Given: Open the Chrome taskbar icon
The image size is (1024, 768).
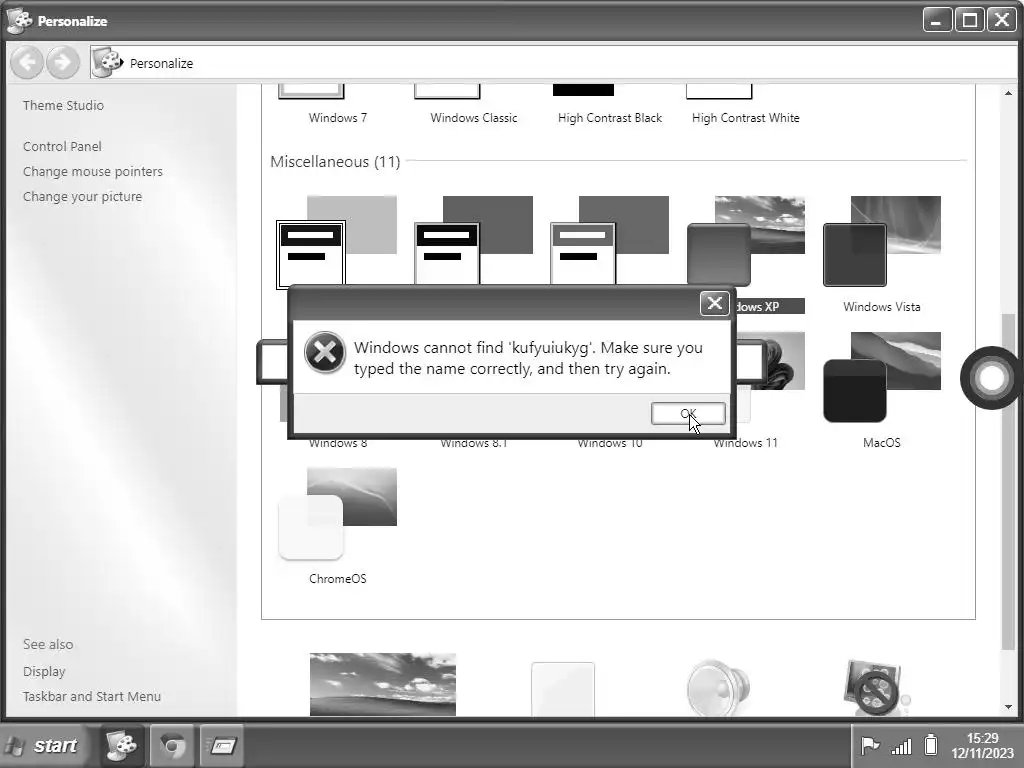Looking at the screenshot, I should (x=172, y=745).
